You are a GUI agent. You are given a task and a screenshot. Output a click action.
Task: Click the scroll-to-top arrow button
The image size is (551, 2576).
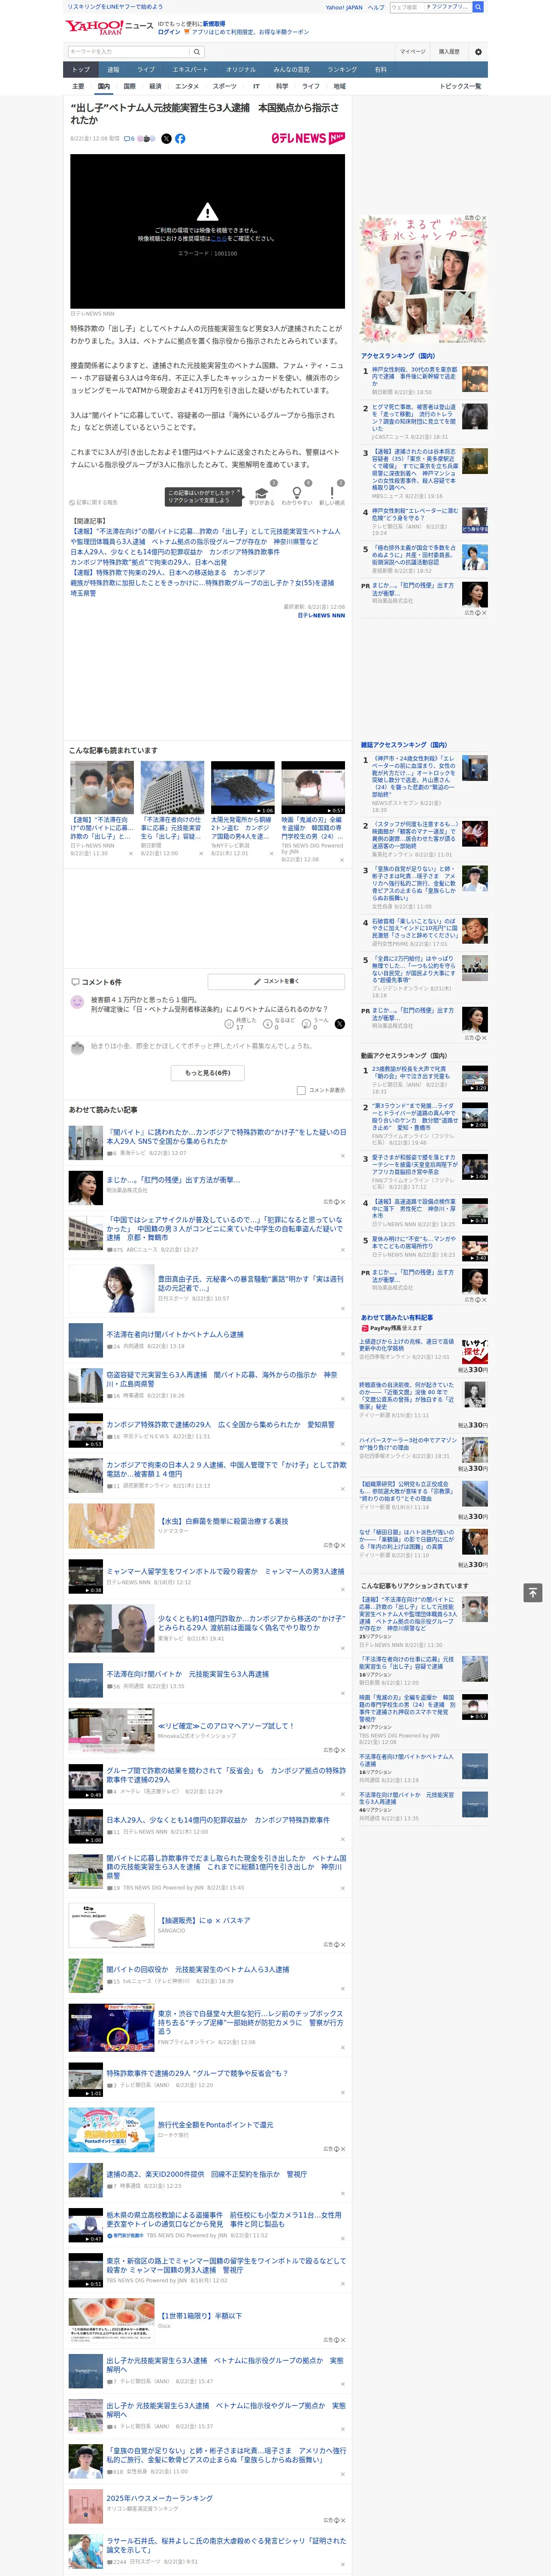pos(533,1592)
